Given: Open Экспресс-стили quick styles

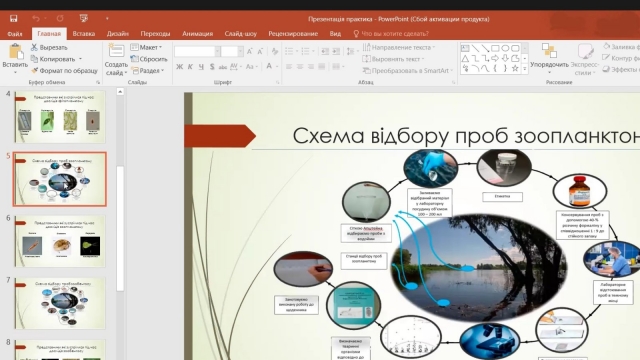Looking at the screenshot, I should point(585,60).
